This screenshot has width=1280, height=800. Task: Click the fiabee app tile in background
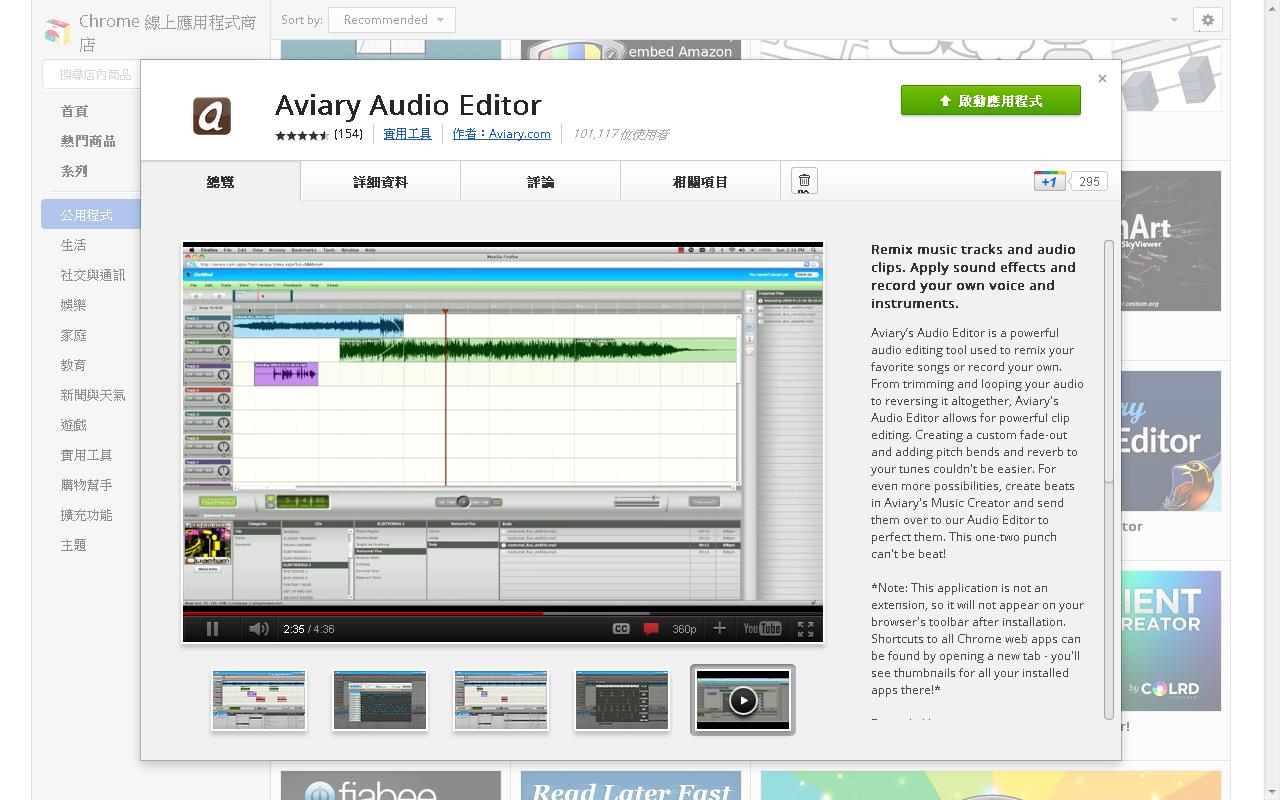391,785
